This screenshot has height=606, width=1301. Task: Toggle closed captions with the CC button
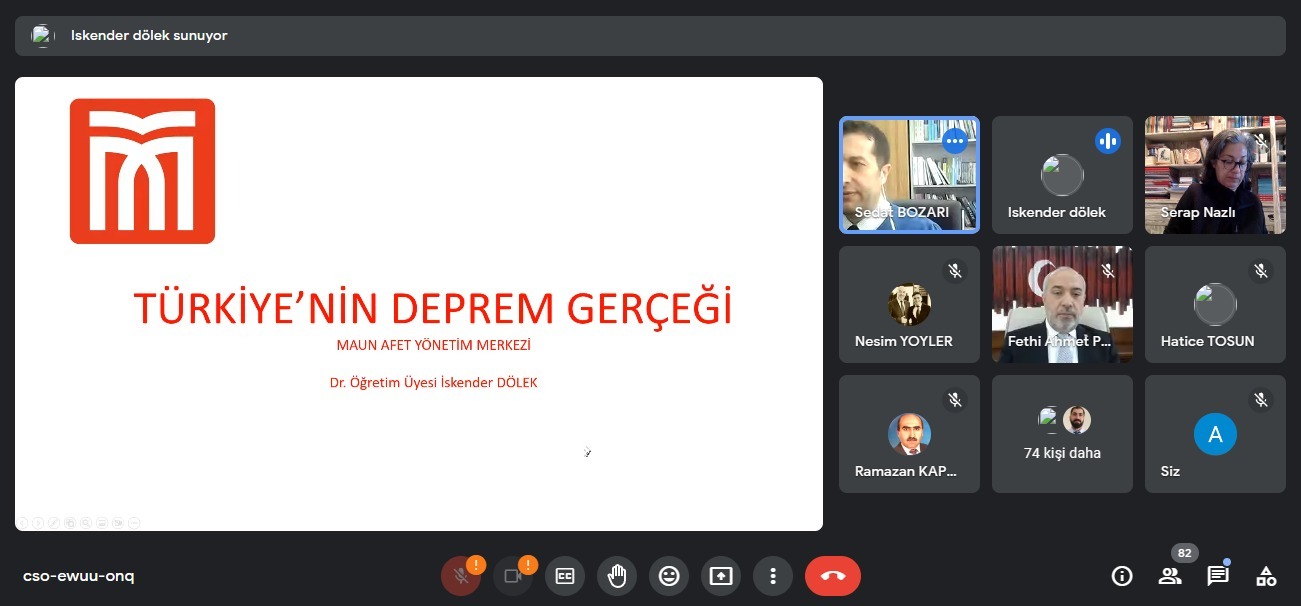click(x=565, y=576)
